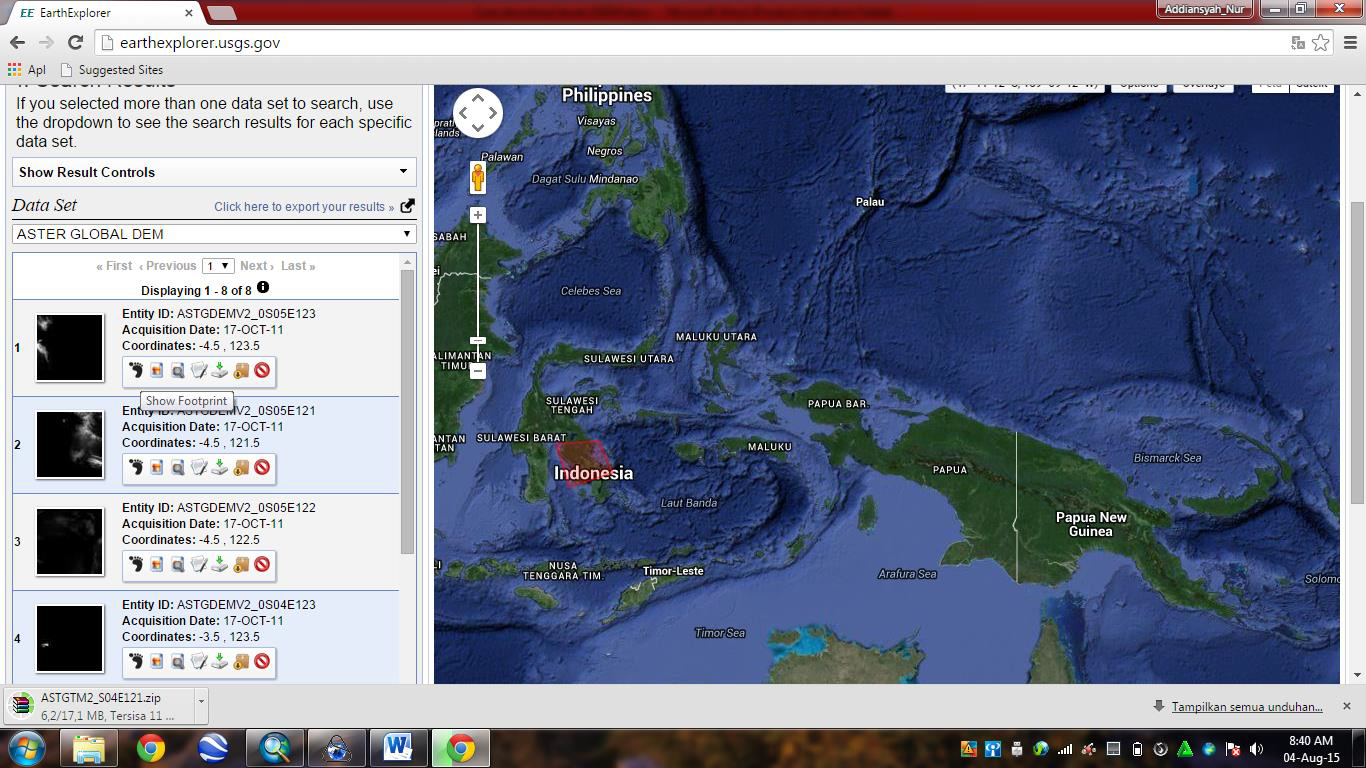This screenshot has height=768, width=1366.
Task: Open Google Earth from the taskbar
Action: [213, 748]
